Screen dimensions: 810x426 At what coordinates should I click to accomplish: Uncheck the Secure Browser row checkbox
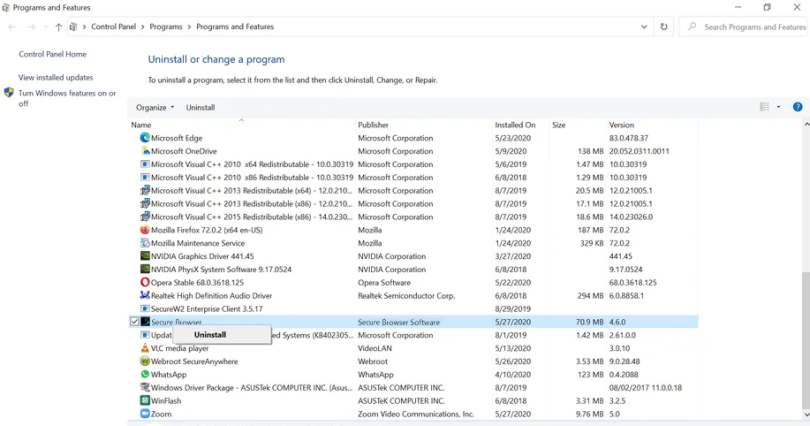tap(134, 322)
